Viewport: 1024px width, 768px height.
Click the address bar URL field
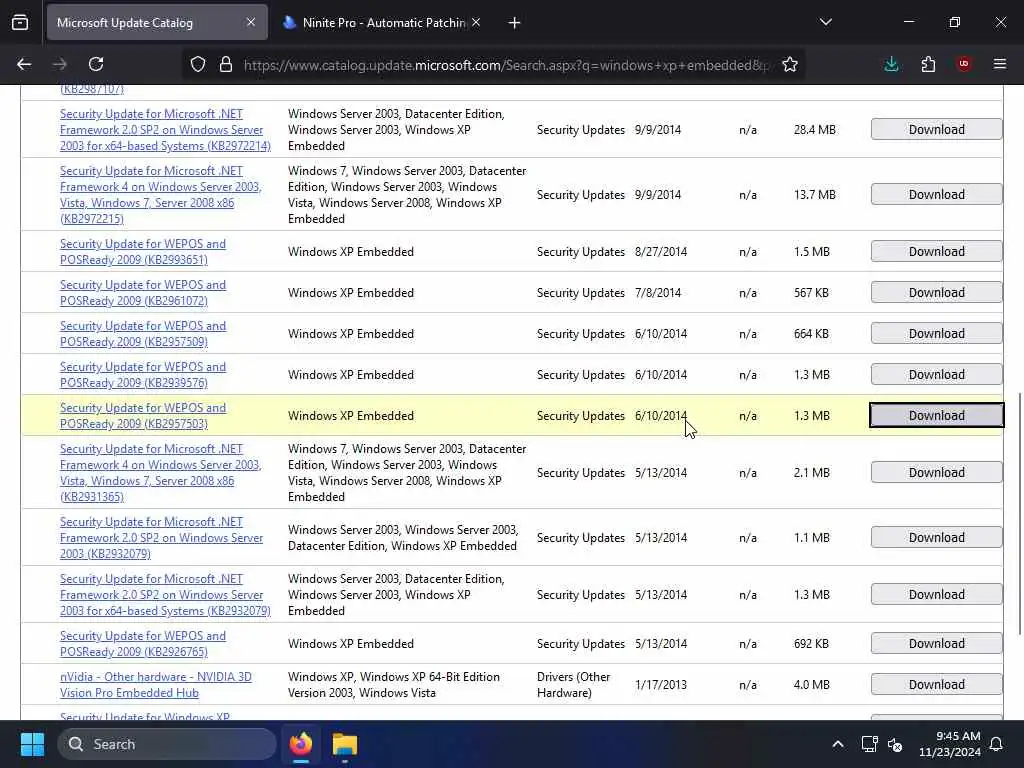tap(506, 65)
